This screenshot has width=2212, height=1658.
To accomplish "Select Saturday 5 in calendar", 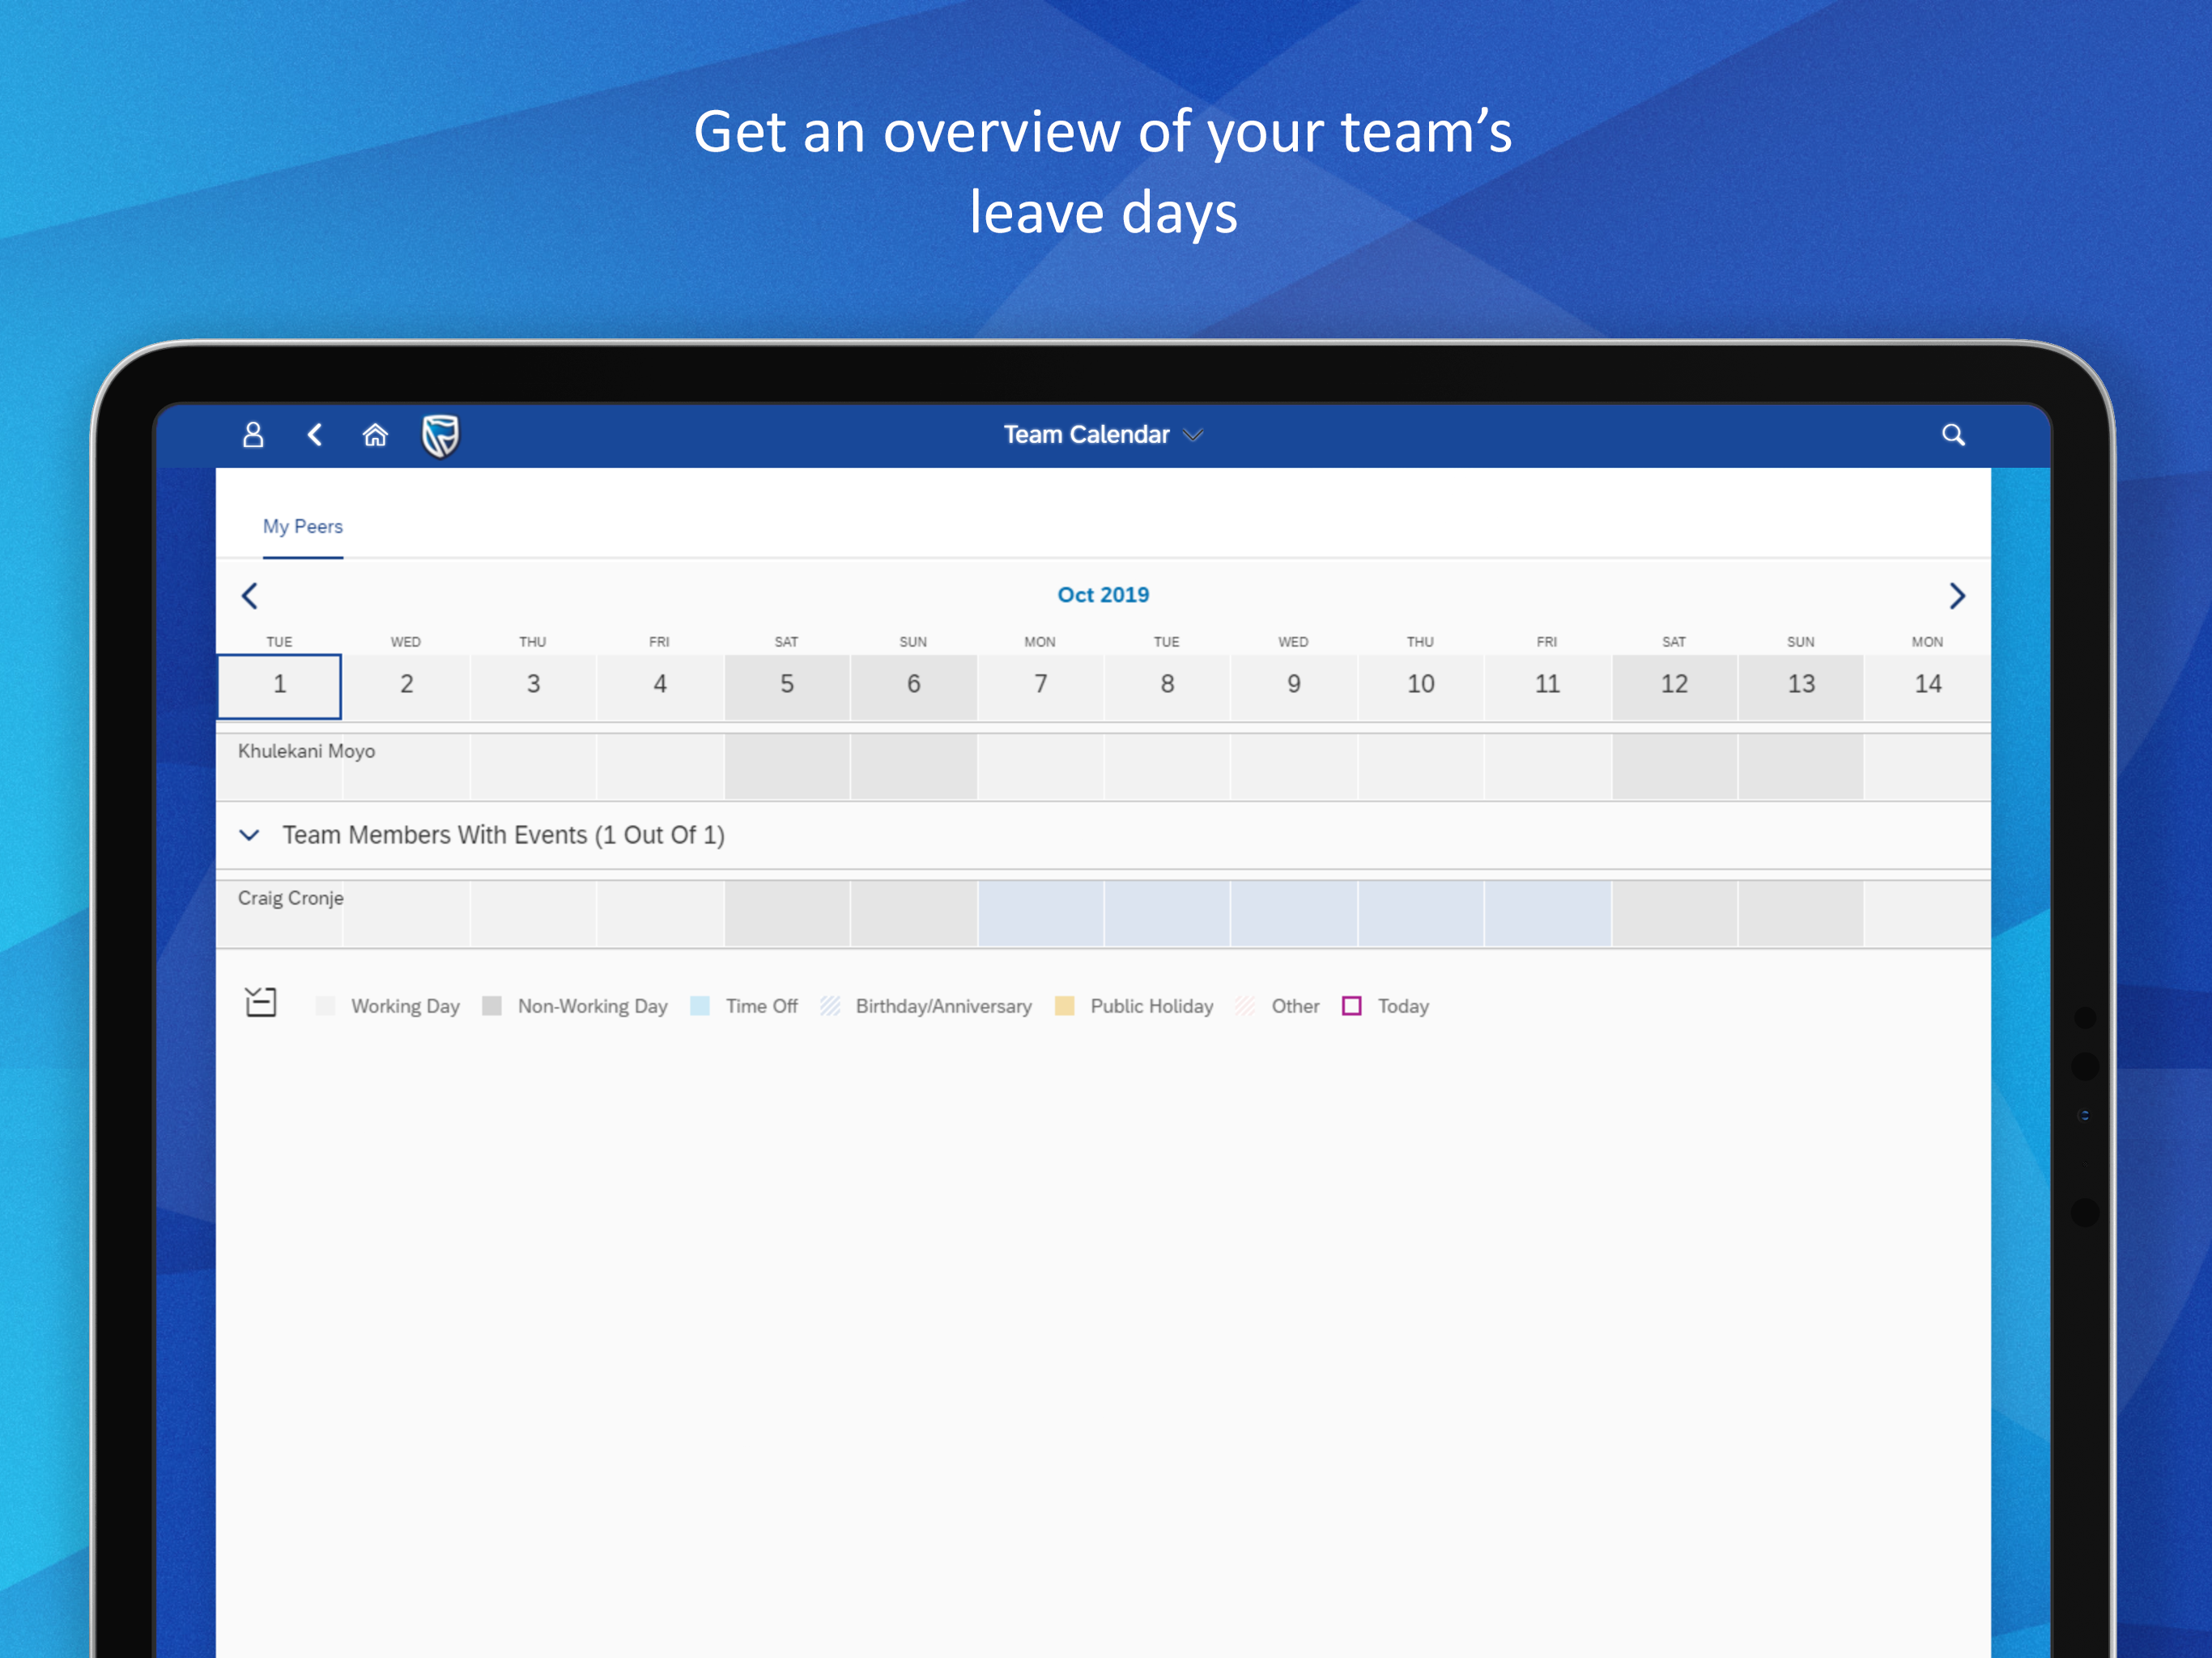I will coord(787,686).
